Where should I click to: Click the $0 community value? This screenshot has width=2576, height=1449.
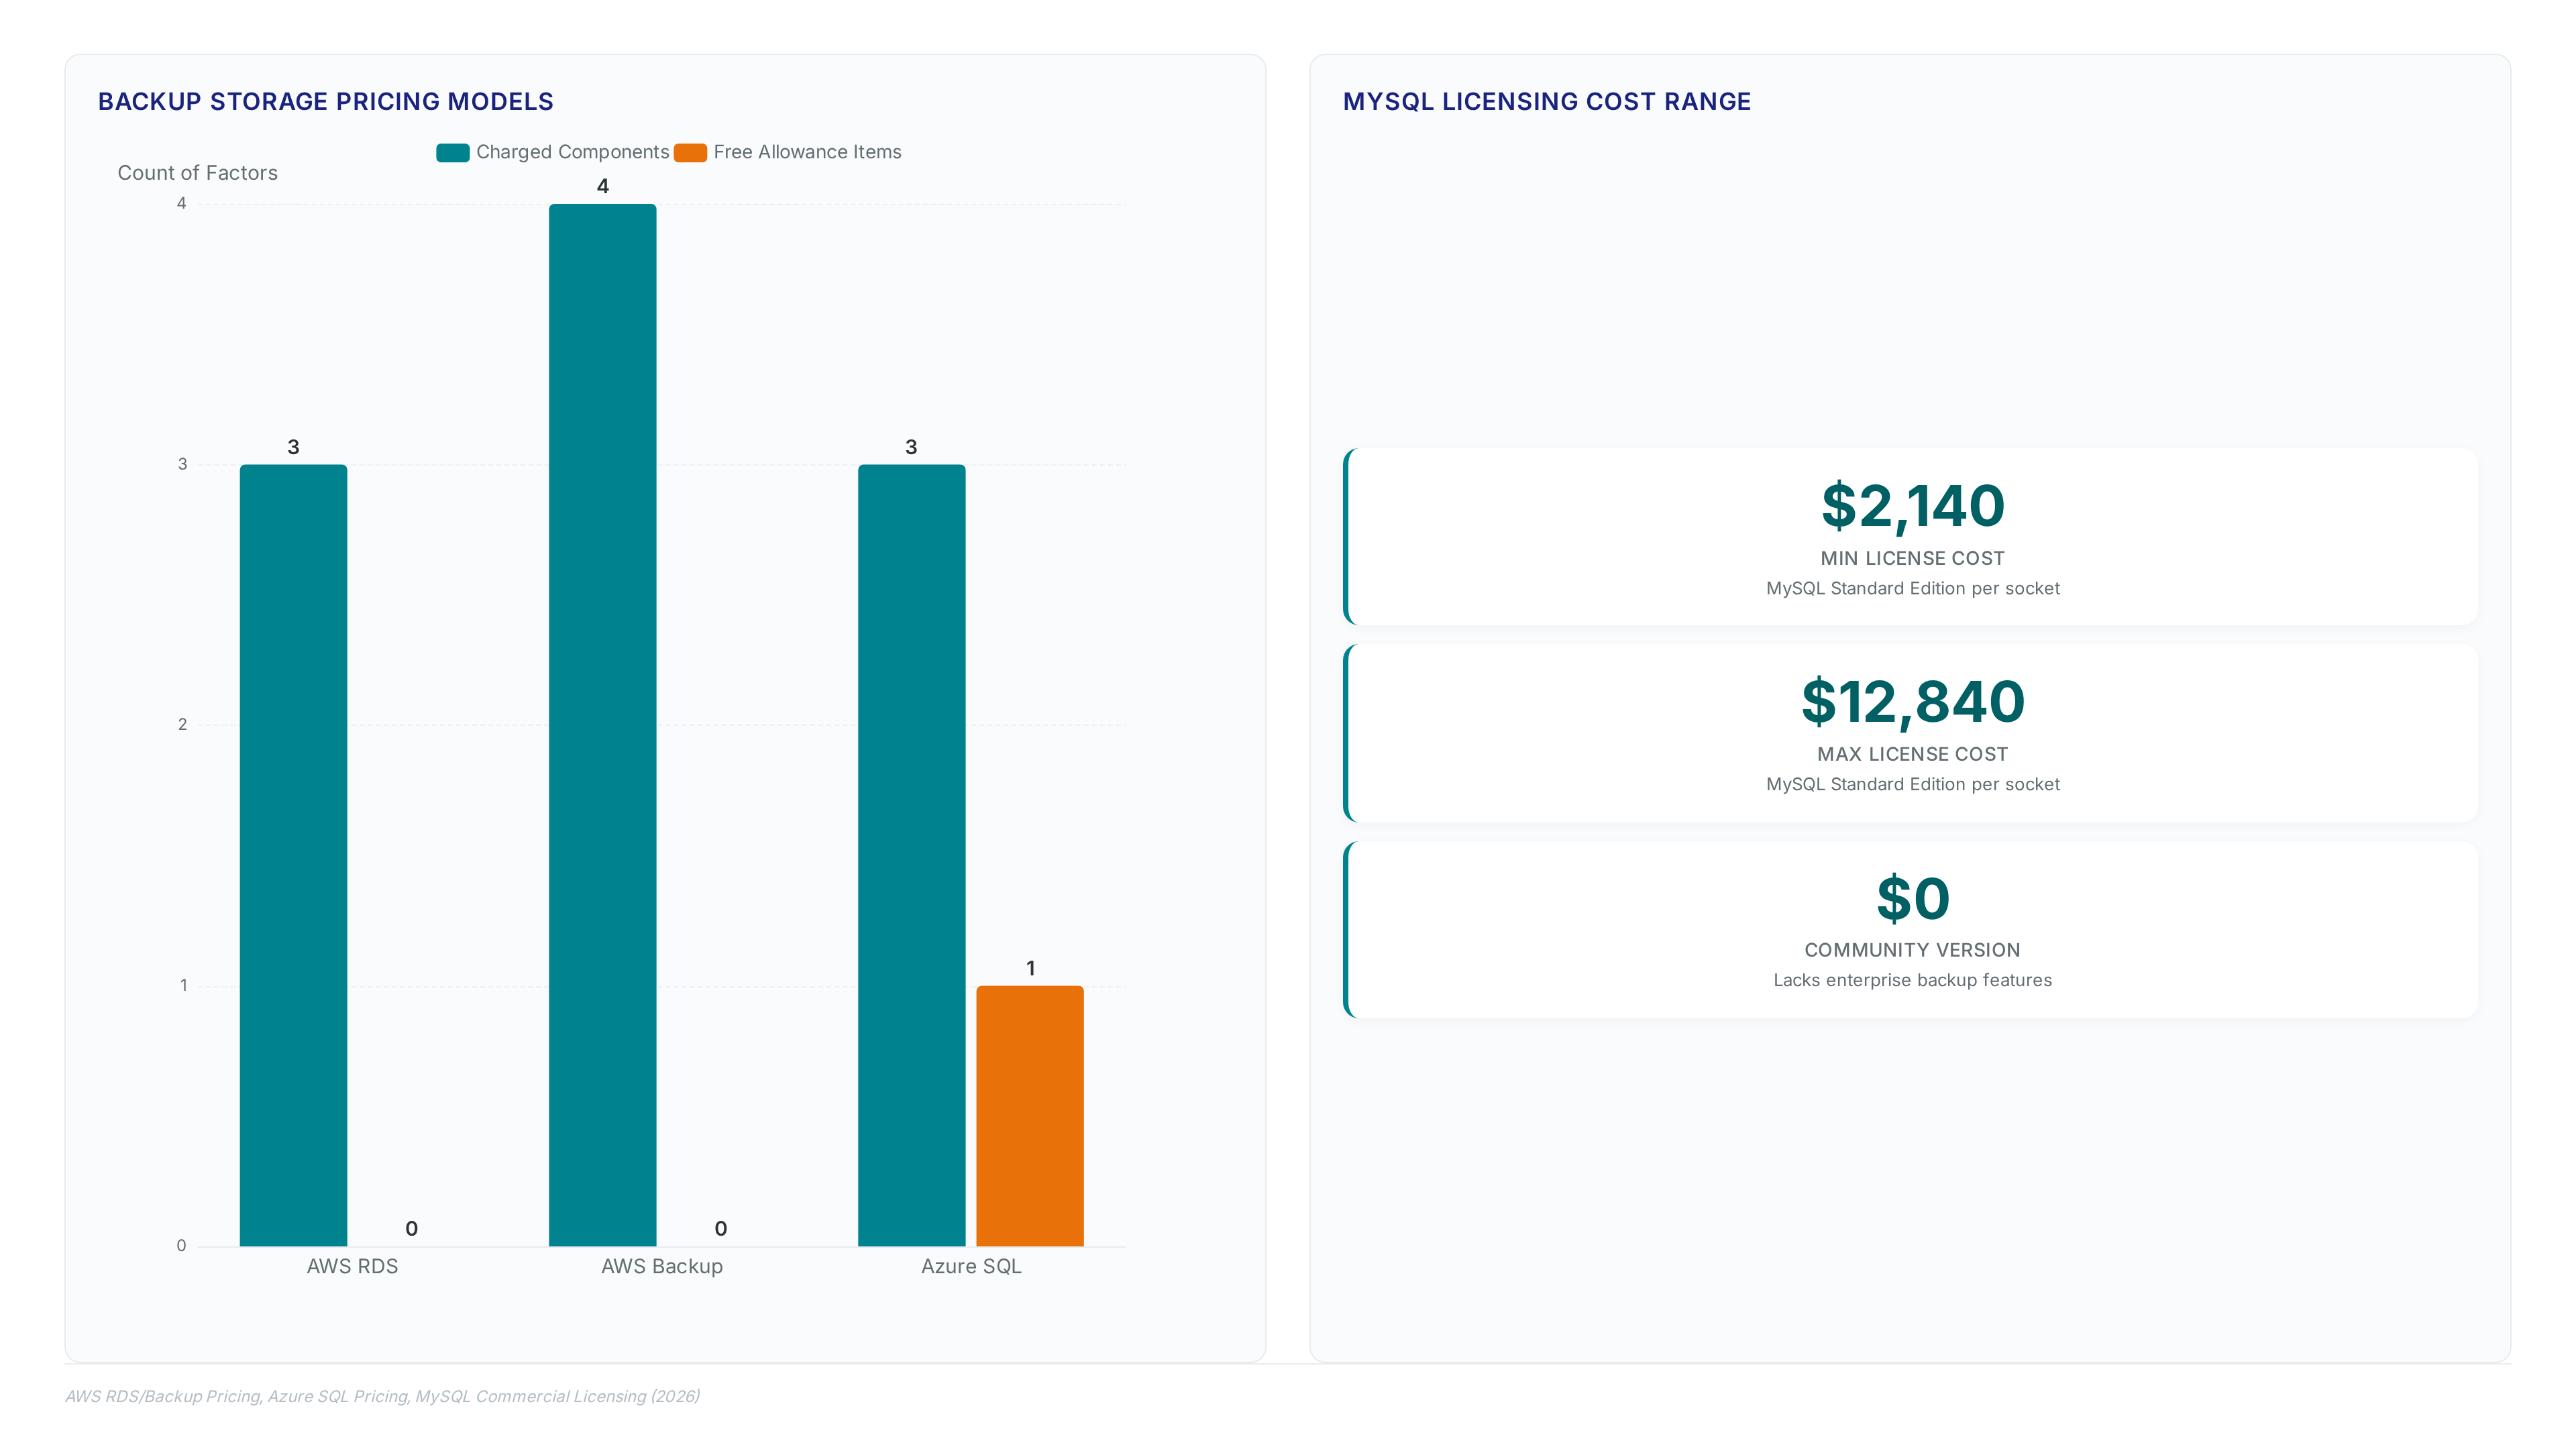tap(1913, 898)
